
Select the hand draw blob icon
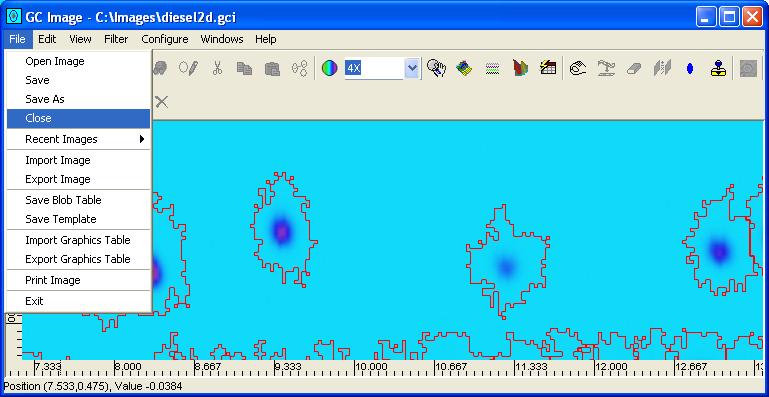coord(578,68)
